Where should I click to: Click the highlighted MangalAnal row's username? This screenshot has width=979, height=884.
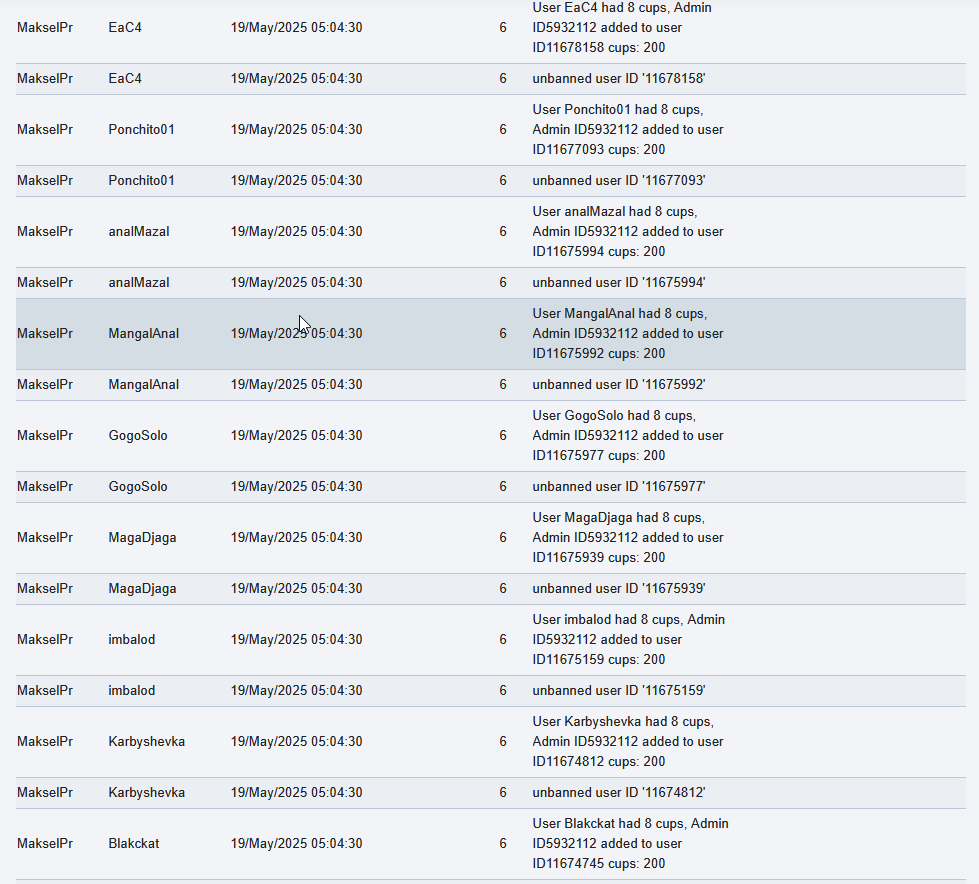144,333
